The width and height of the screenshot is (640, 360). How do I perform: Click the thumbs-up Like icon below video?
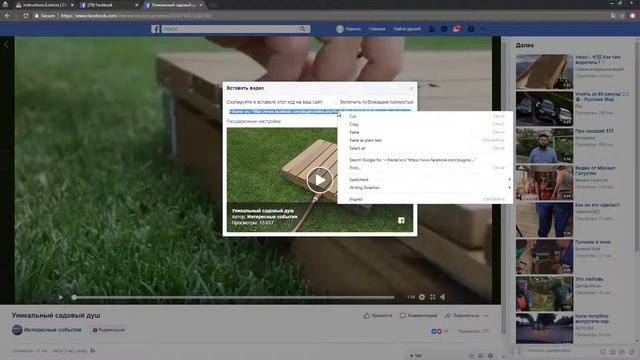[367, 316]
